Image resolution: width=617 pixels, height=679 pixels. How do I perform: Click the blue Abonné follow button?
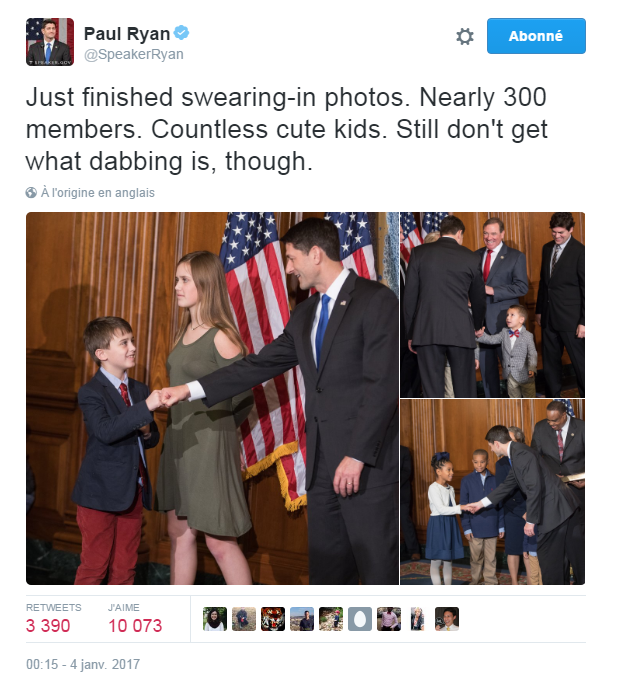click(x=536, y=36)
